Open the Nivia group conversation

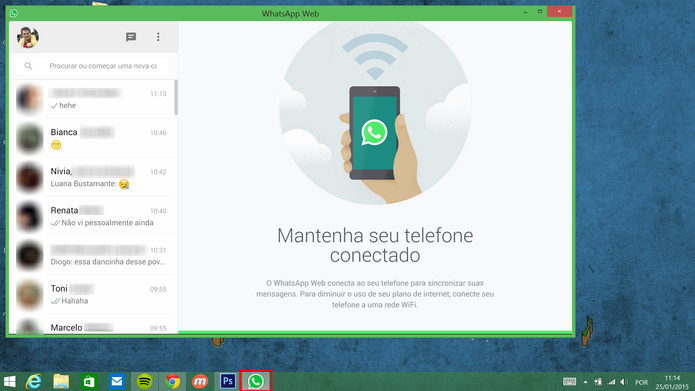pos(92,177)
